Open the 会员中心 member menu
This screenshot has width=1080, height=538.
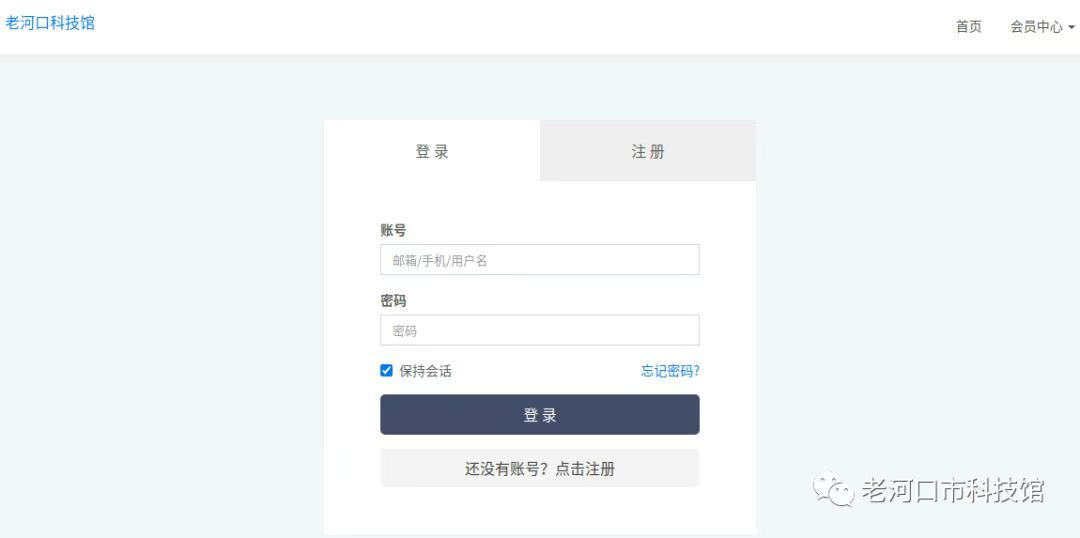[x=1036, y=27]
